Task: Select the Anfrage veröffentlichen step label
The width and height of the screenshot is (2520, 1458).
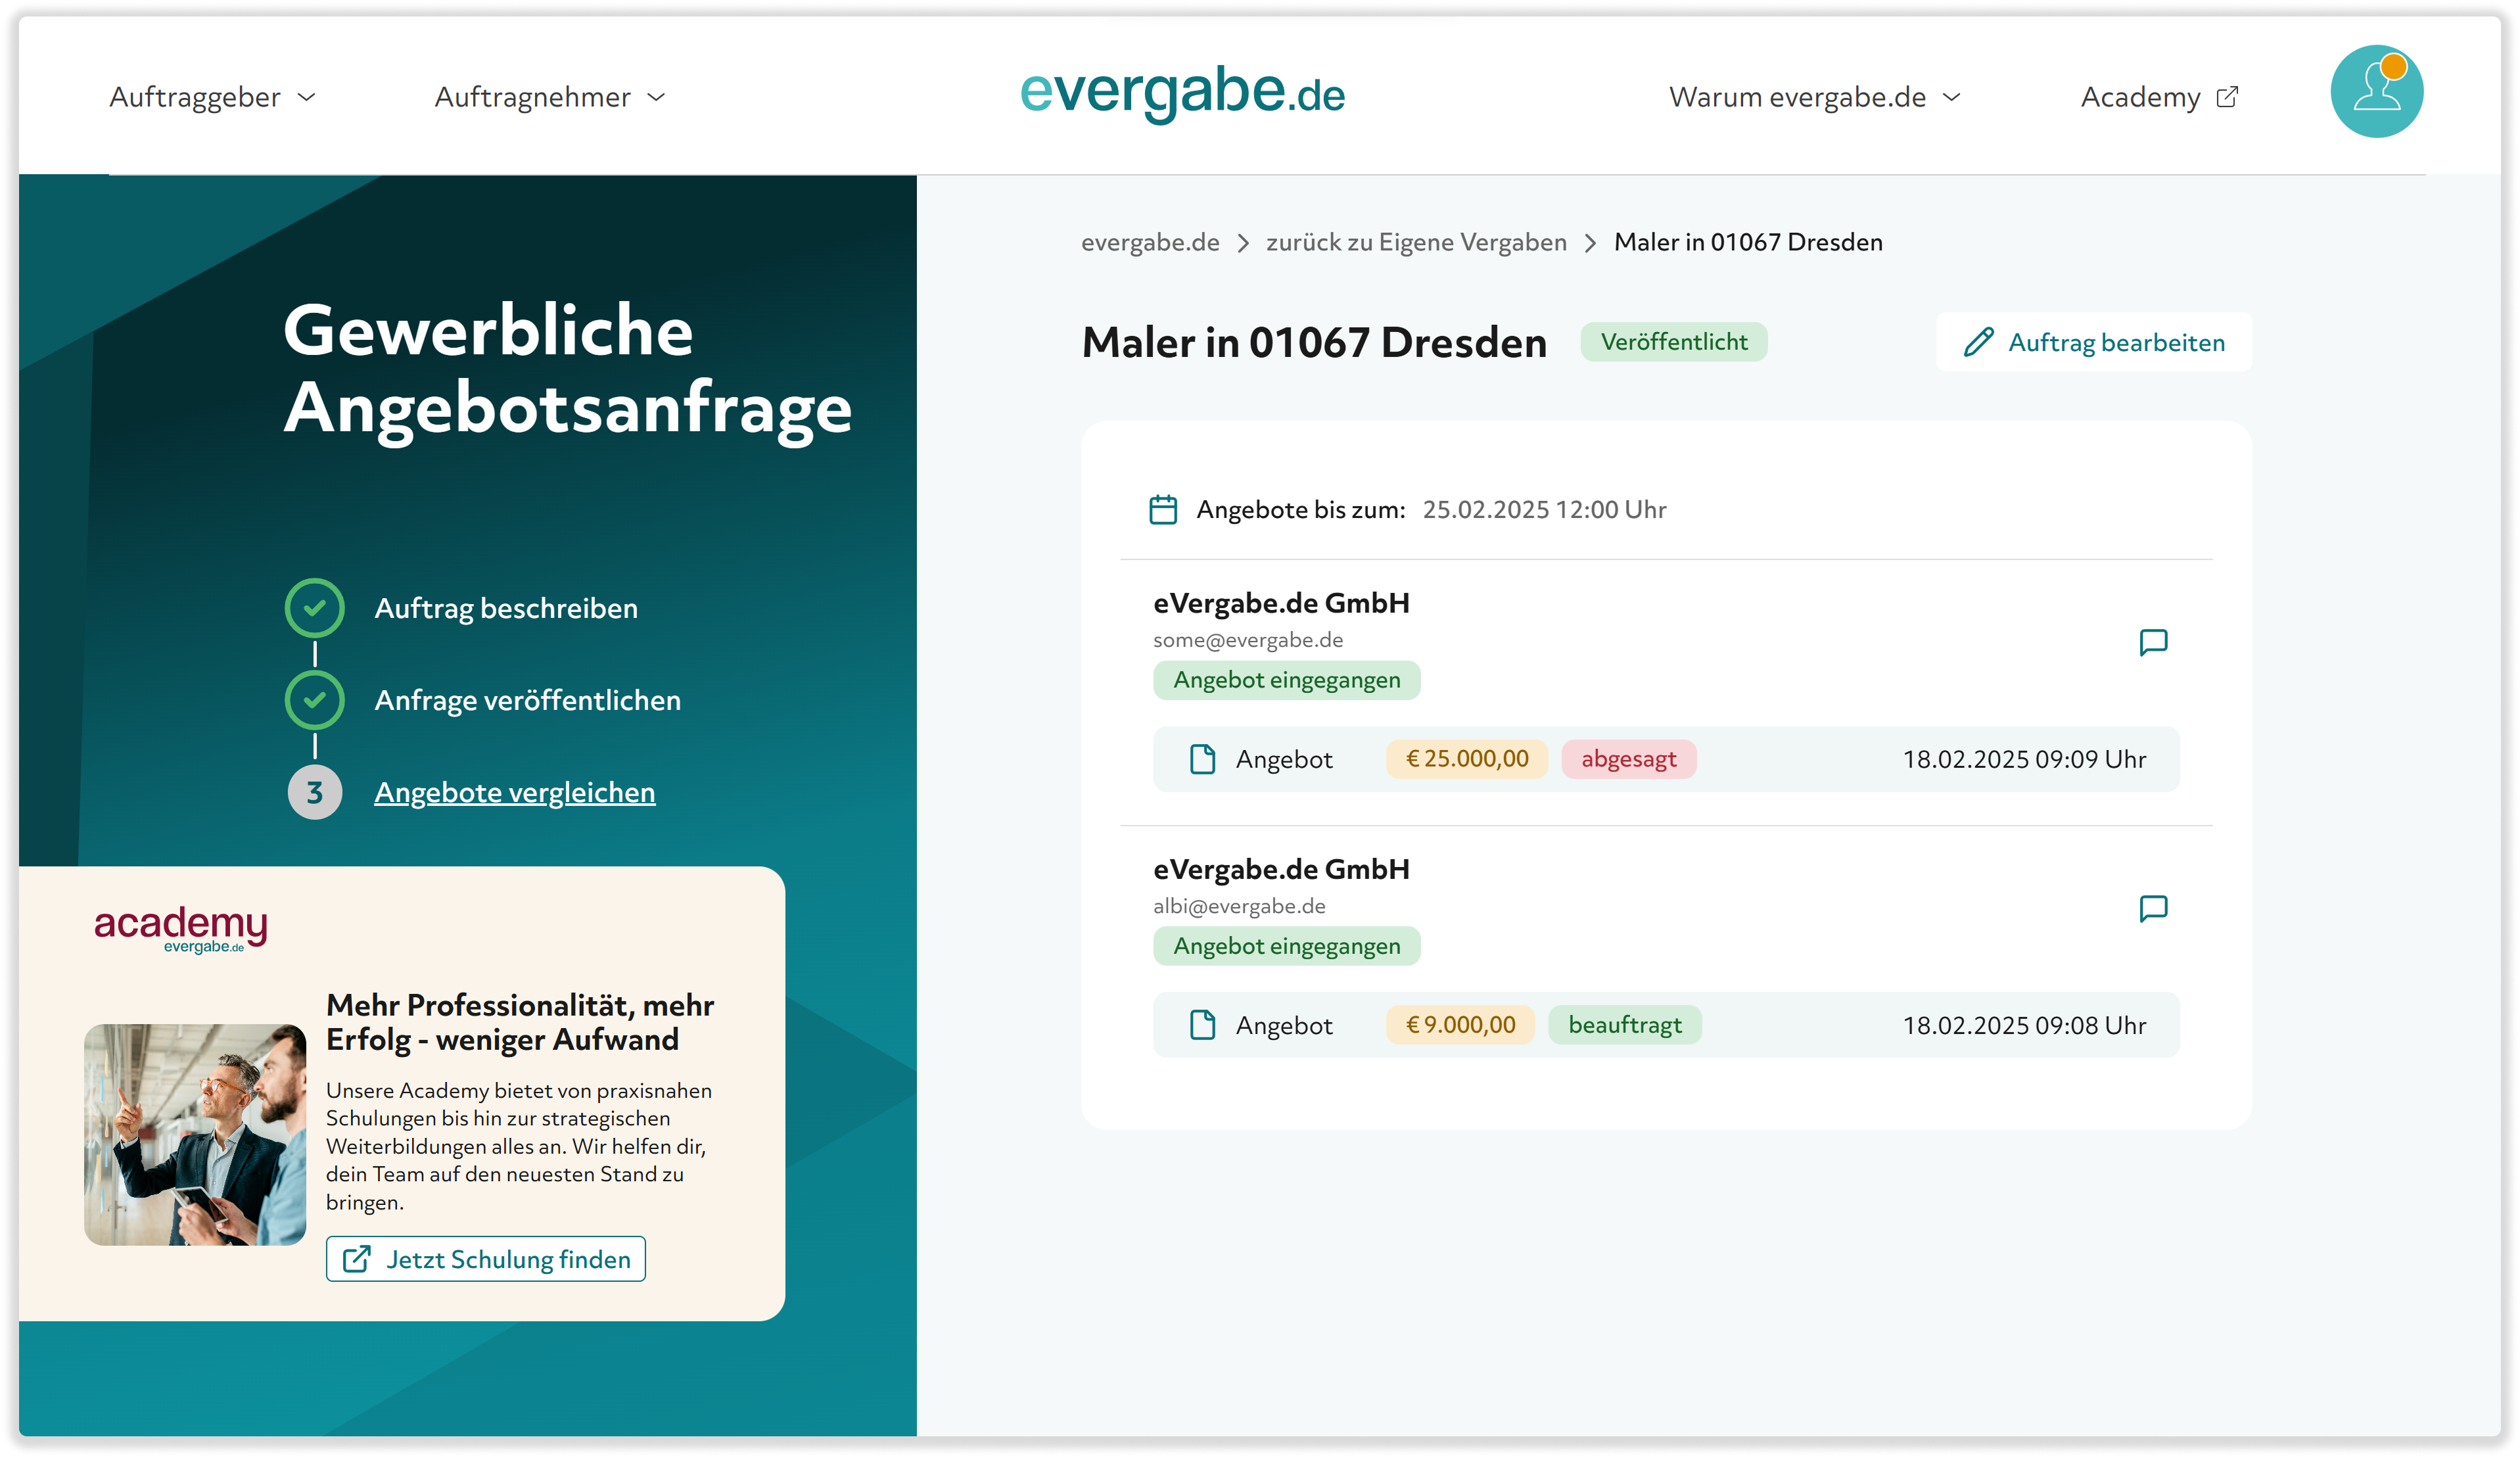Action: (x=528, y=700)
